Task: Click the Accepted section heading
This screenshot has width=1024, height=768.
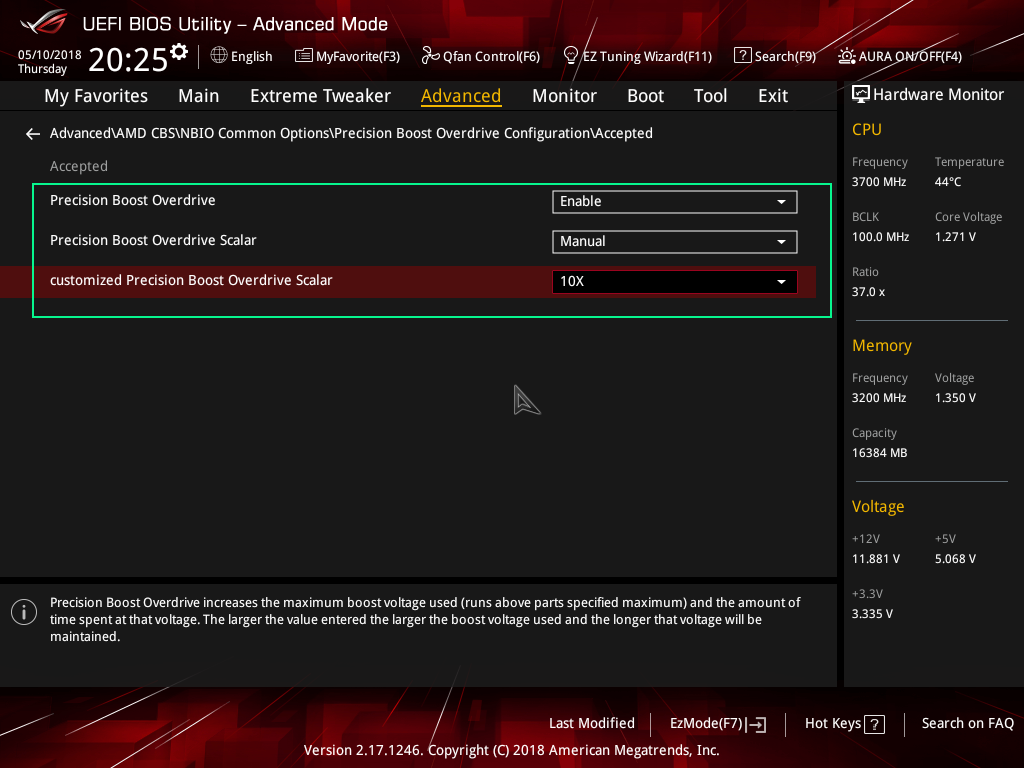Action: click(79, 167)
